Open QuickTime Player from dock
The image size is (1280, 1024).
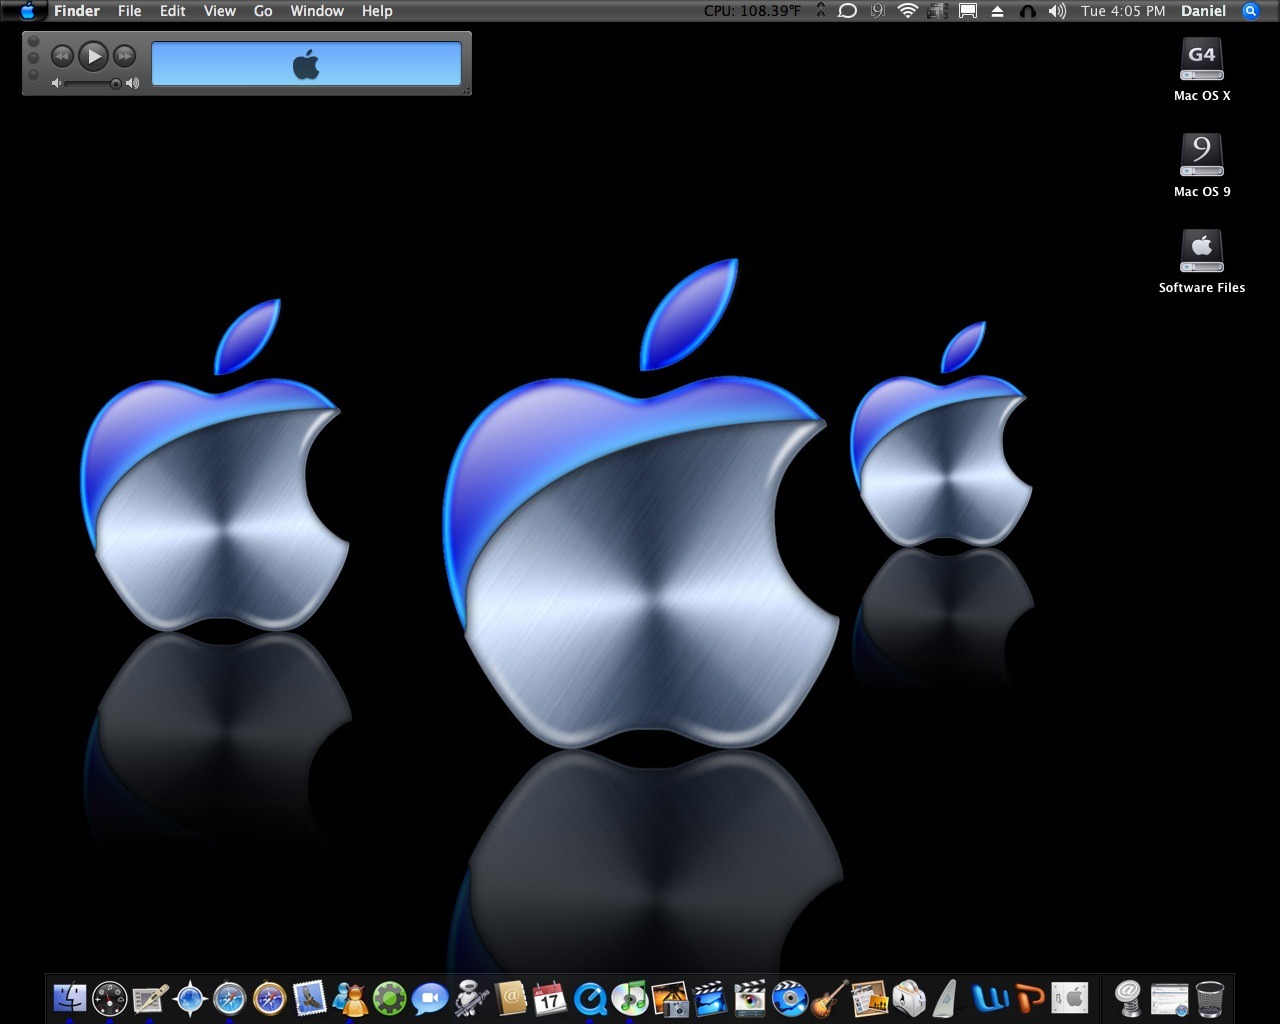(x=590, y=997)
